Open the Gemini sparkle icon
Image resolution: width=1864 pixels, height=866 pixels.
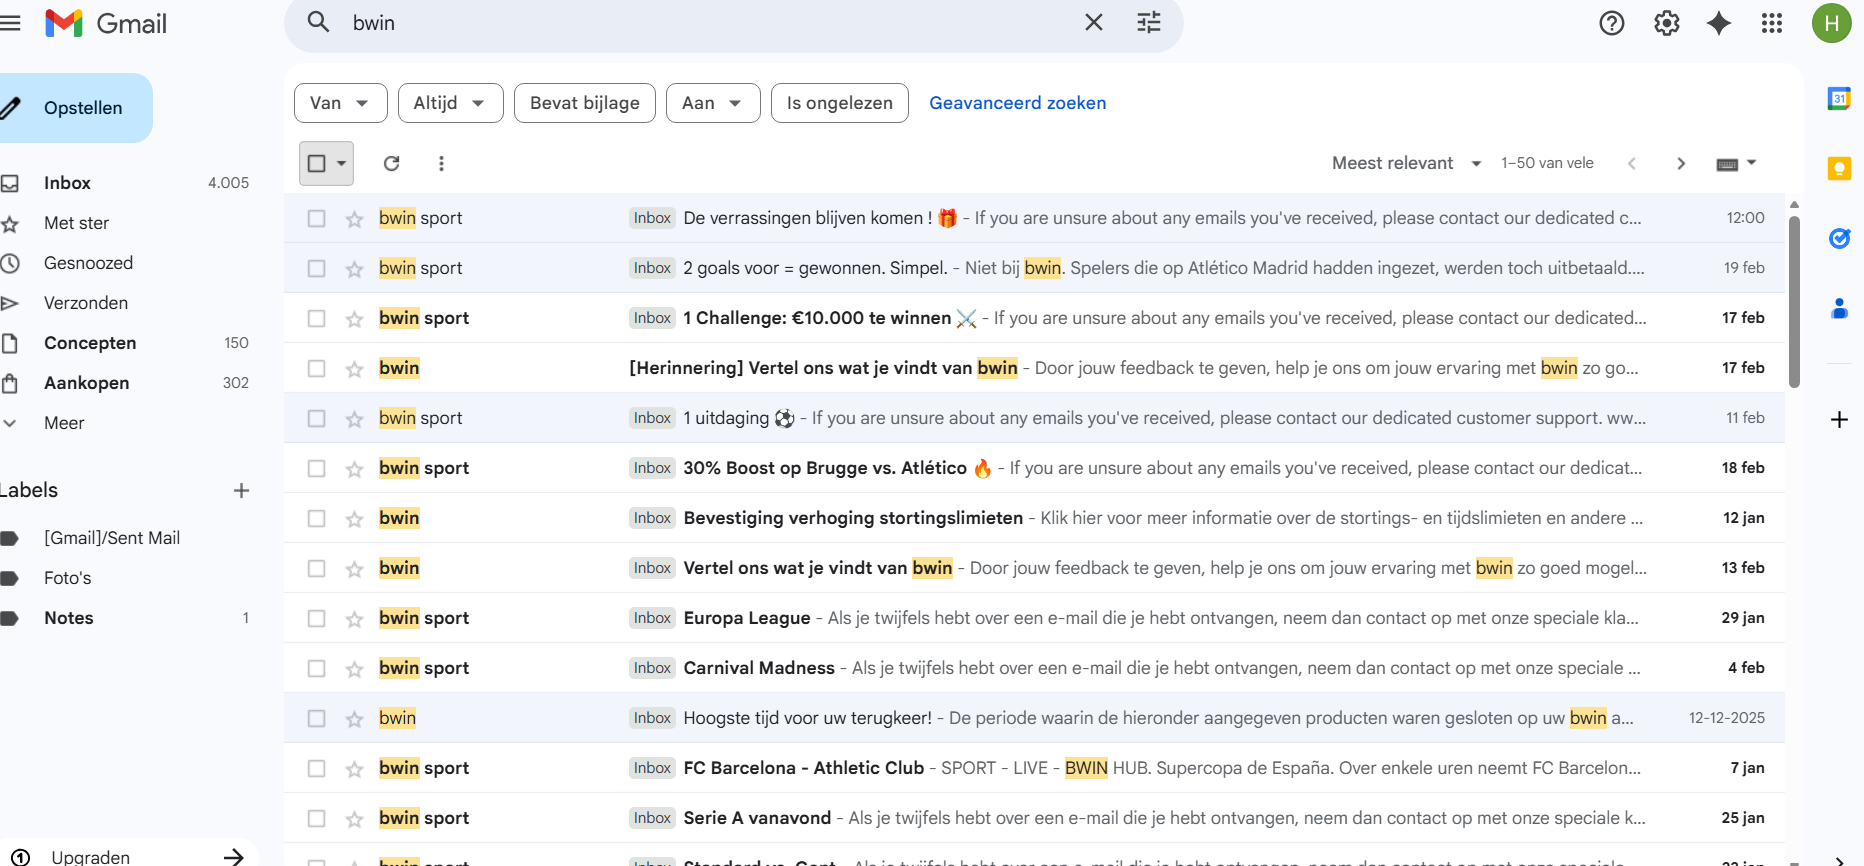point(1719,23)
